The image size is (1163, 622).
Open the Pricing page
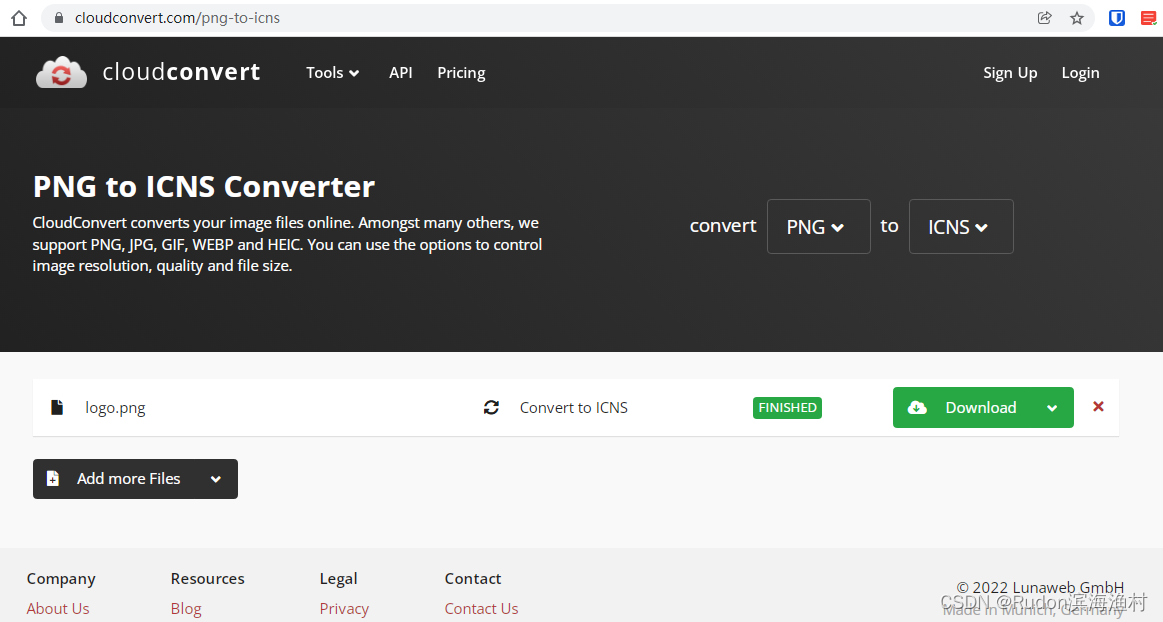tap(461, 73)
